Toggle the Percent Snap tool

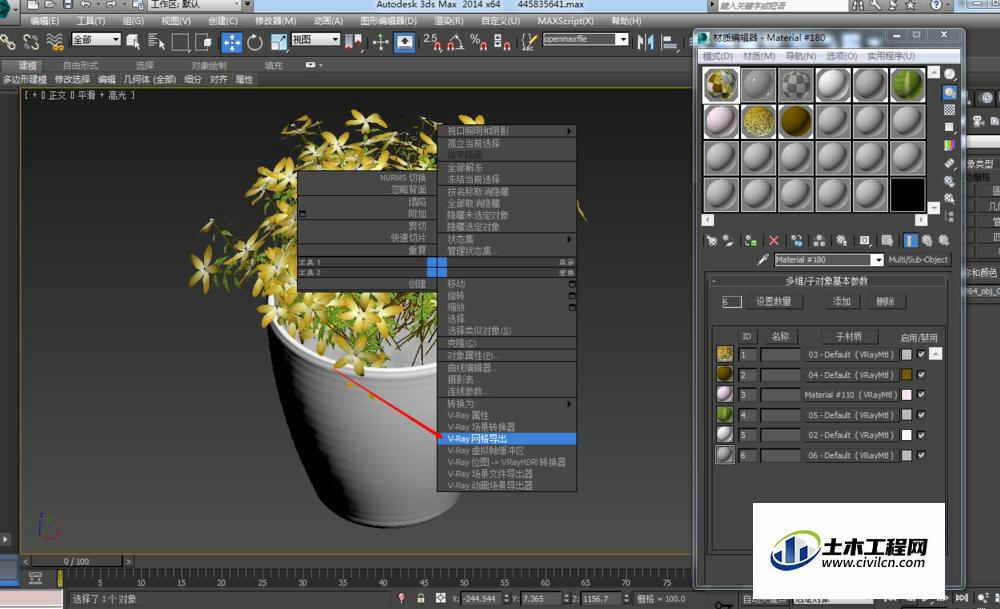click(478, 42)
